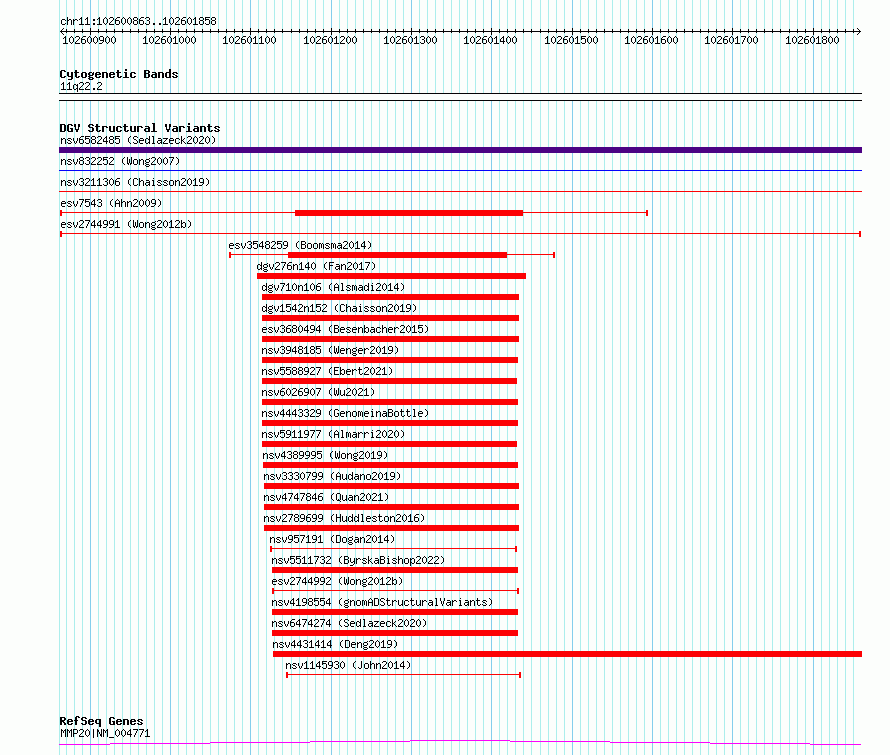Viewport: 890px width, 755px height.
Task: Click the esv7543 (Ahn2009) label
Action: 111,203
